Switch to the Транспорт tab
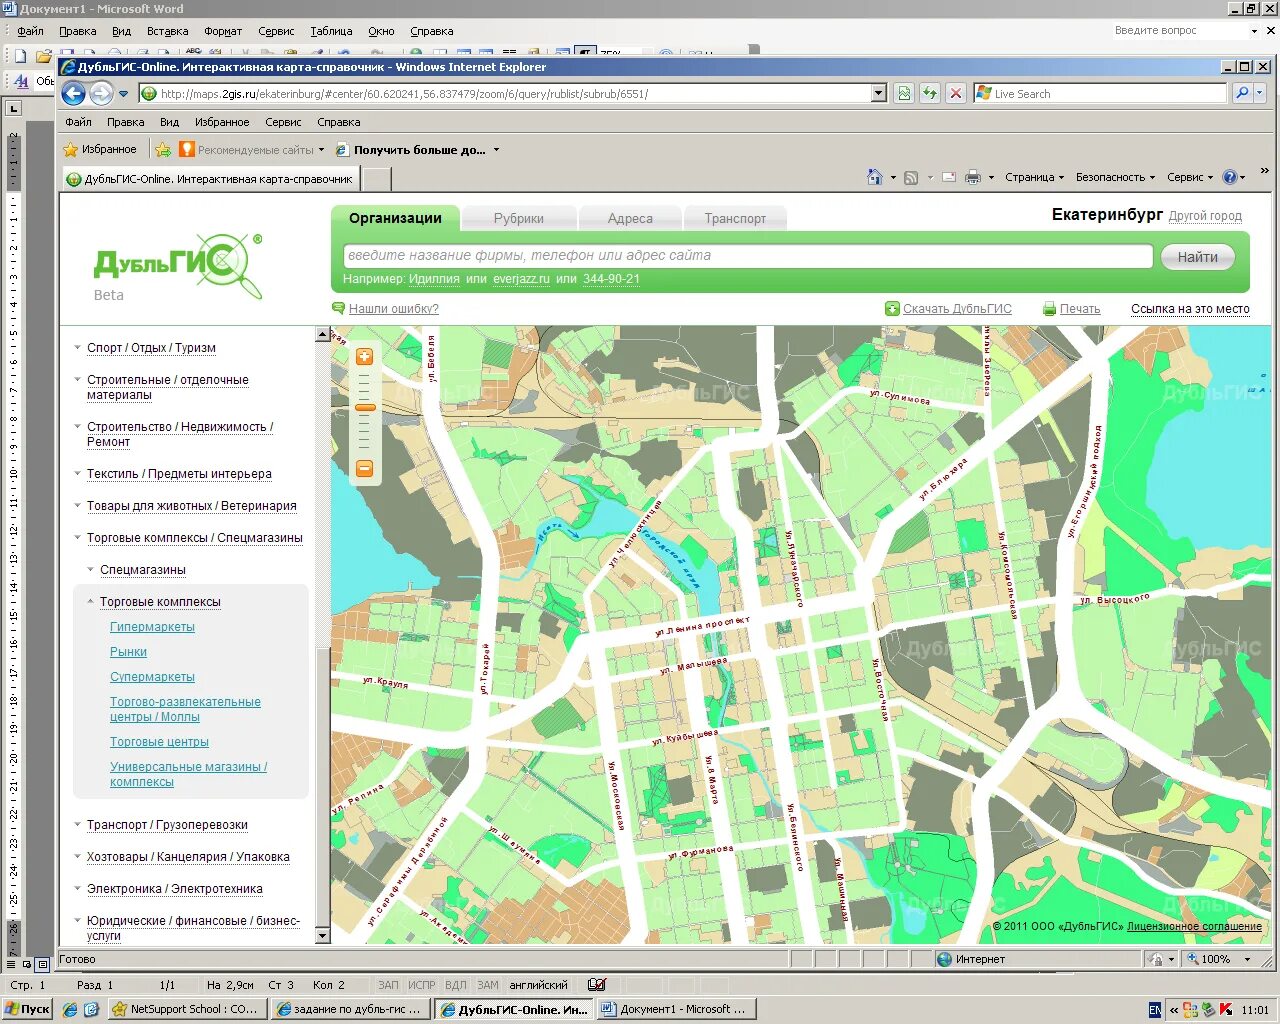This screenshot has height=1024, width=1280. point(735,218)
